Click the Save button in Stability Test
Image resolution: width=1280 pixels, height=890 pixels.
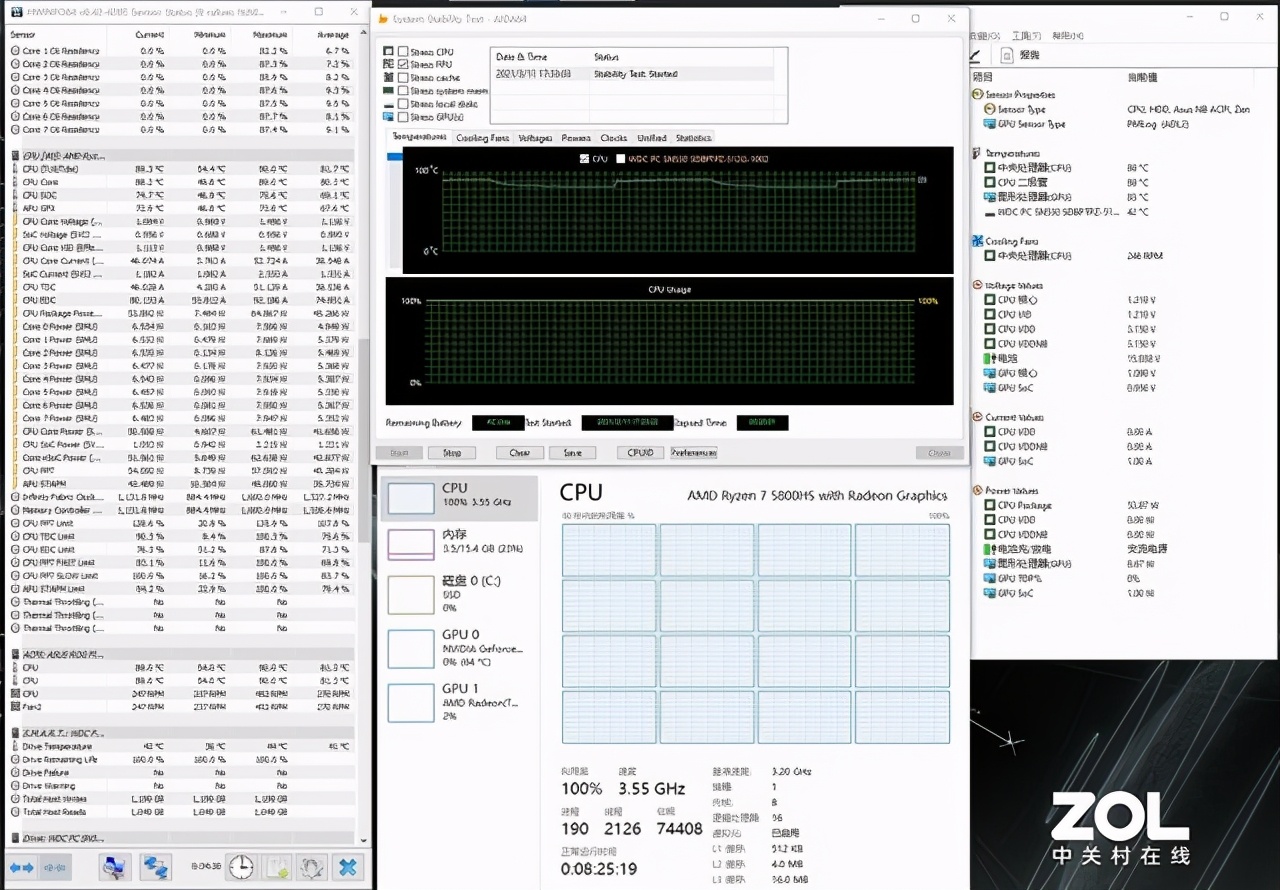573,452
